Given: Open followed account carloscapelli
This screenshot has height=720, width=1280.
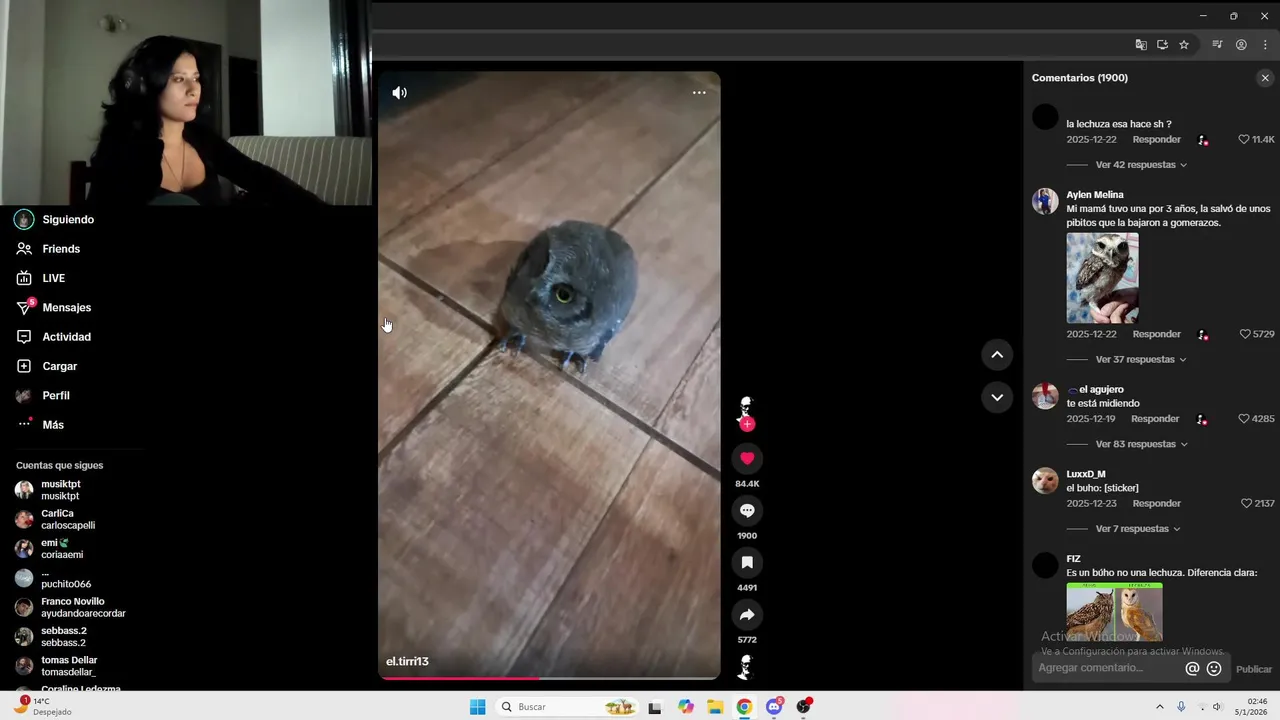Looking at the screenshot, I should [60, 519].
